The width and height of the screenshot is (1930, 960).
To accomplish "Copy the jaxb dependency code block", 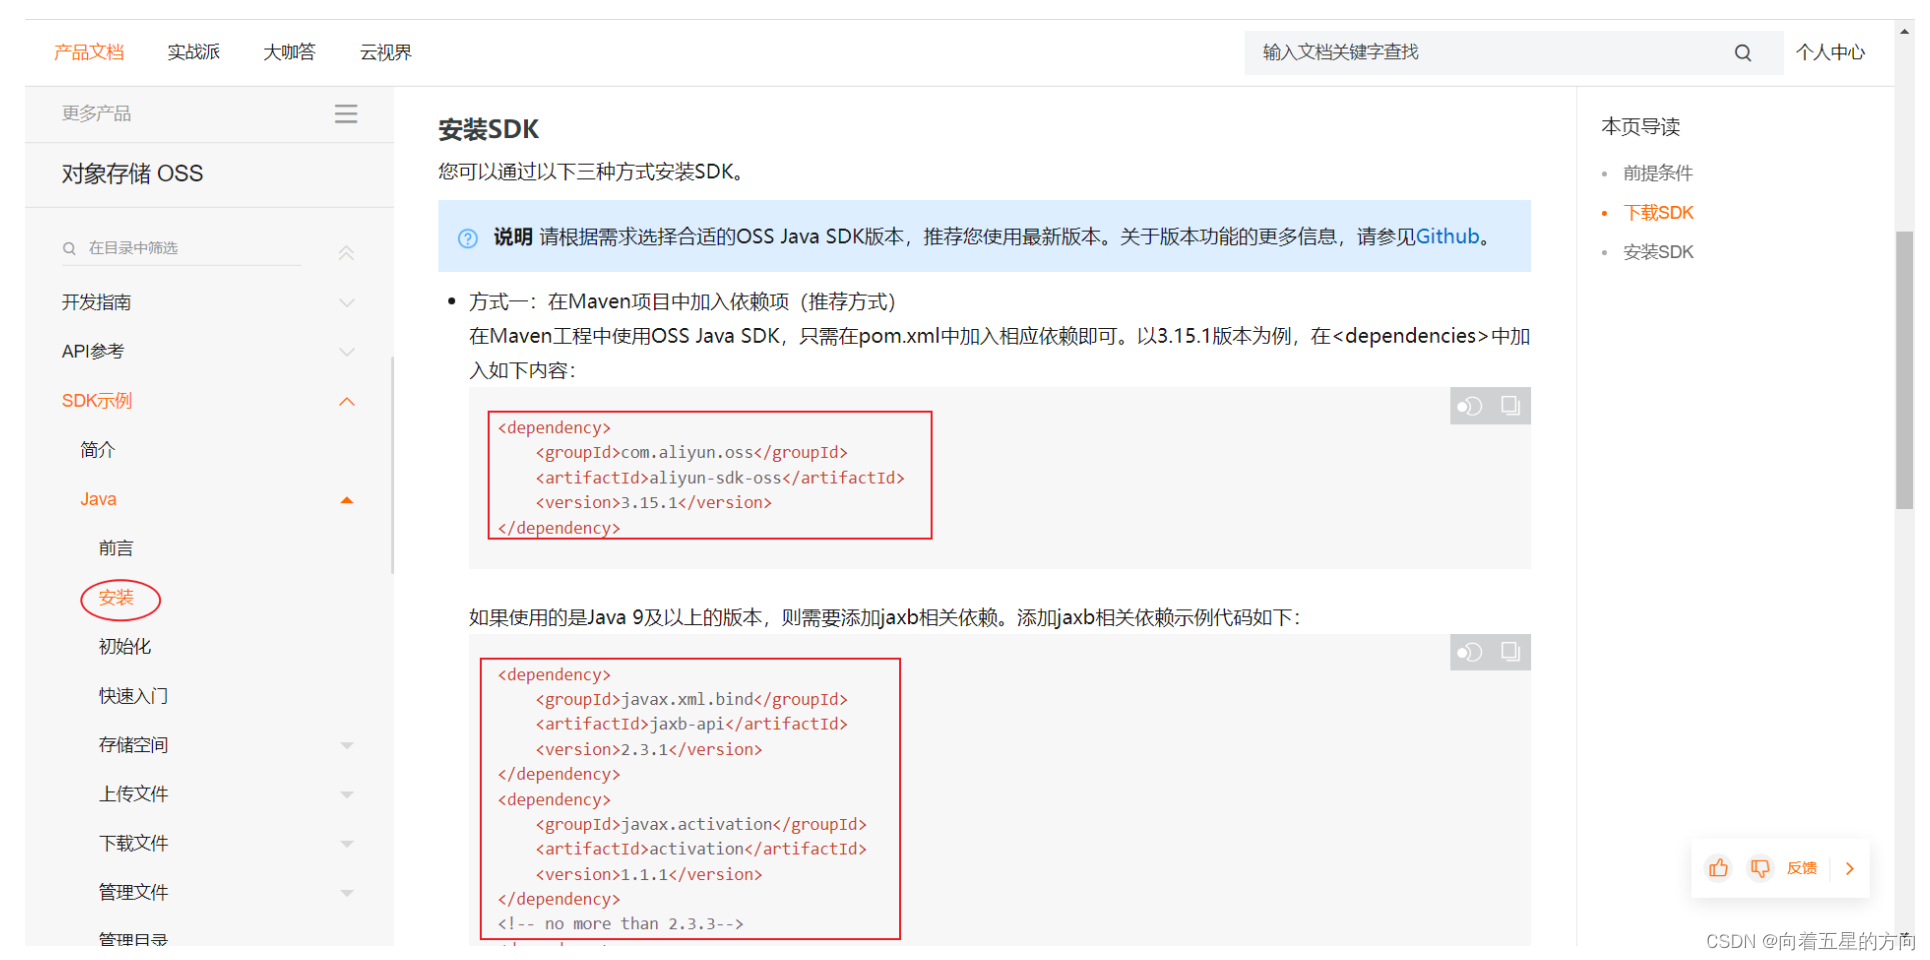I will click(x=1510, y=651).
